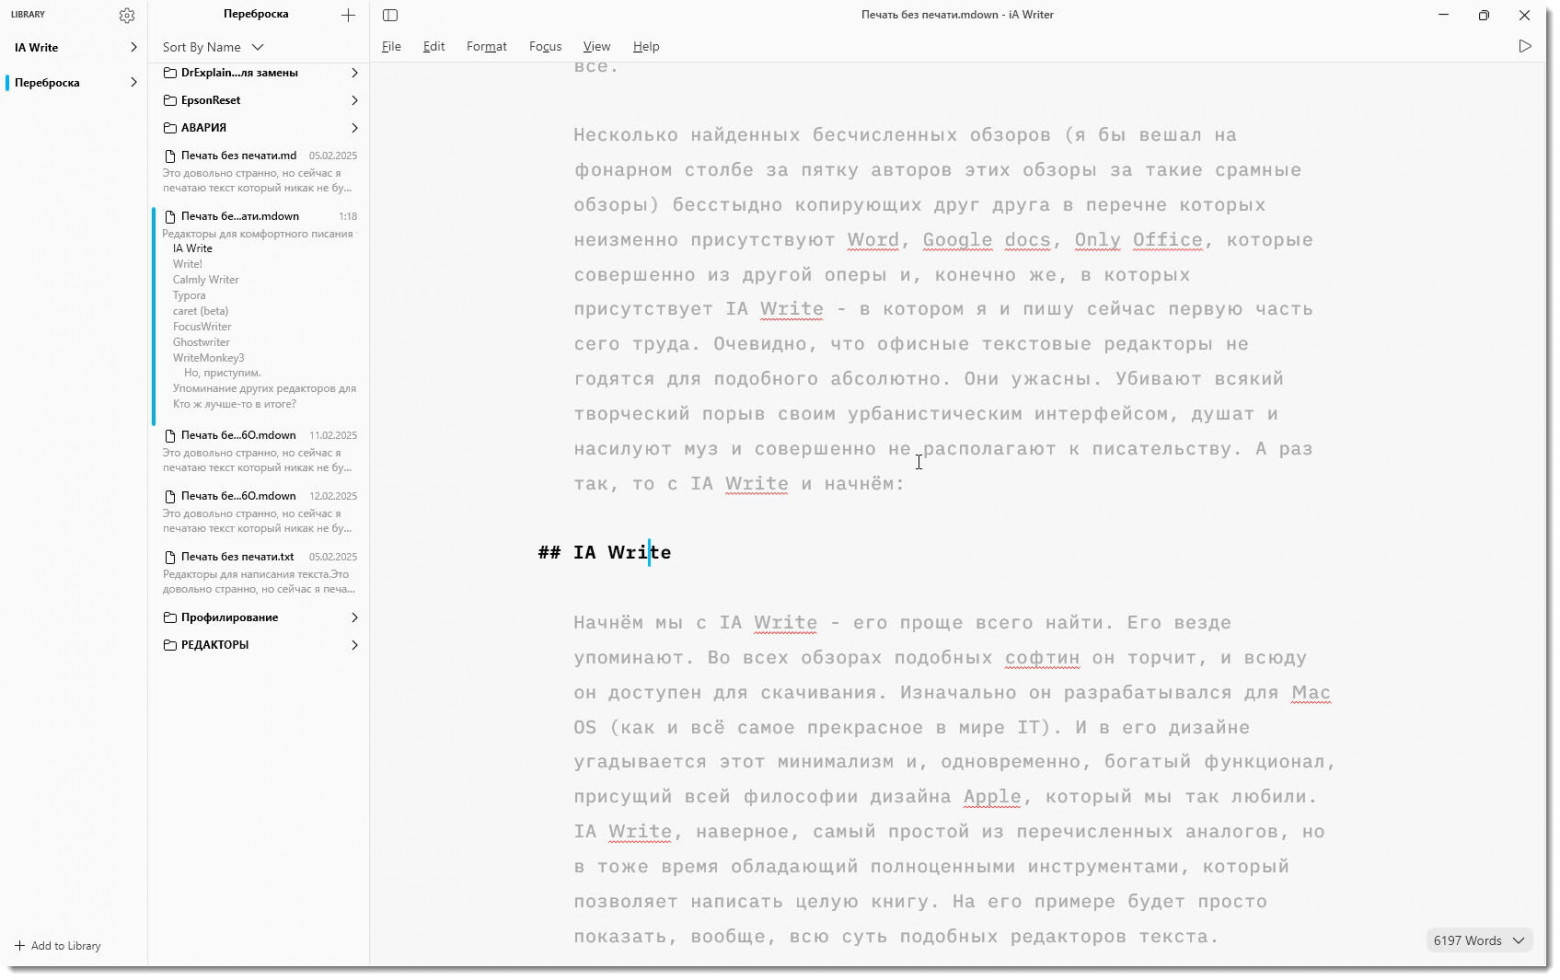Jump to Упоминание других редакторов outline heading

click(x=264, y=389)
